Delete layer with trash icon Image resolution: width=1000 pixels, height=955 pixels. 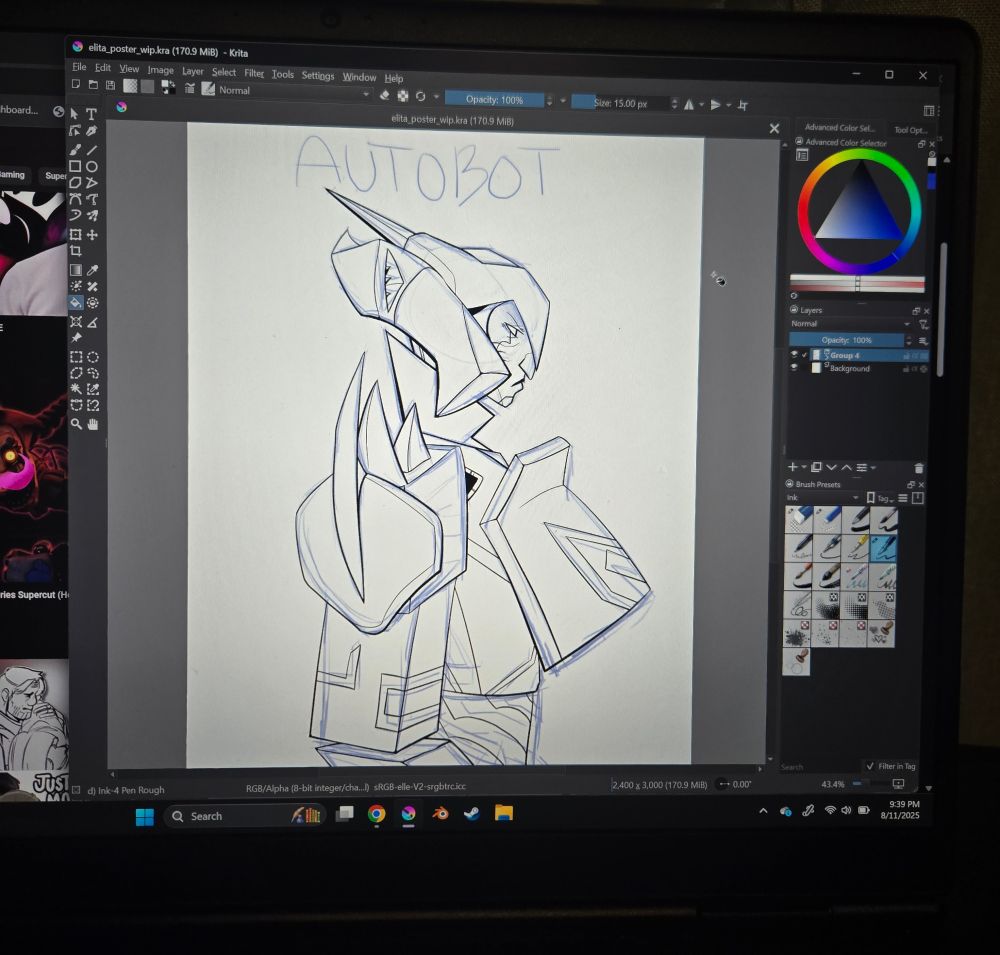pos(918,468)
